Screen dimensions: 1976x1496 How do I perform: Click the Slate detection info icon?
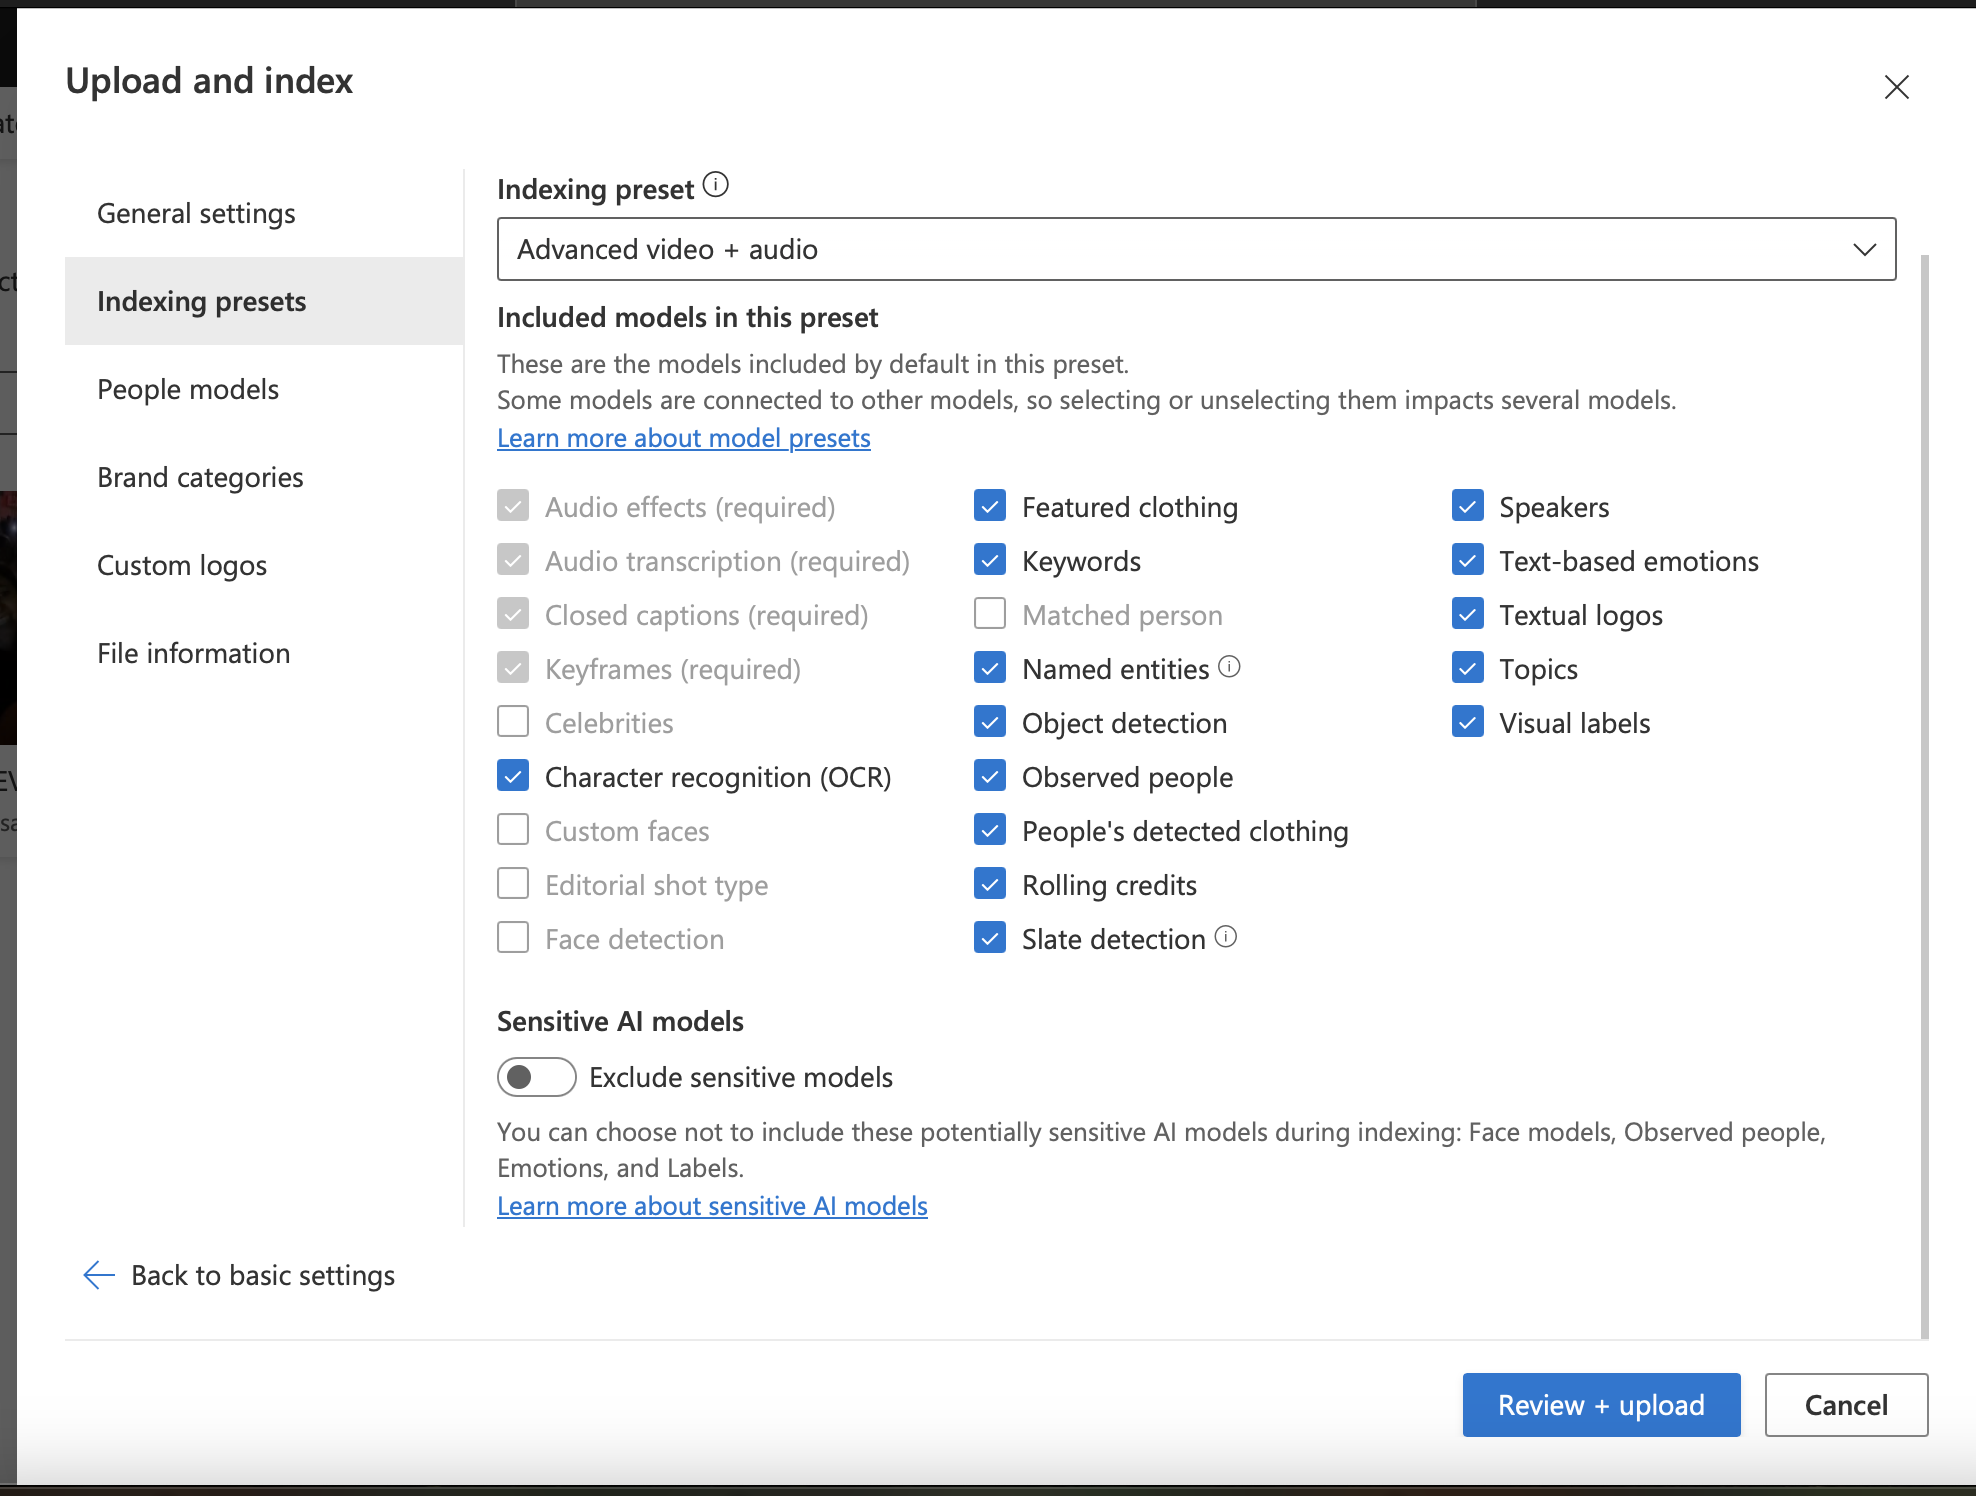coord(1226,937)
